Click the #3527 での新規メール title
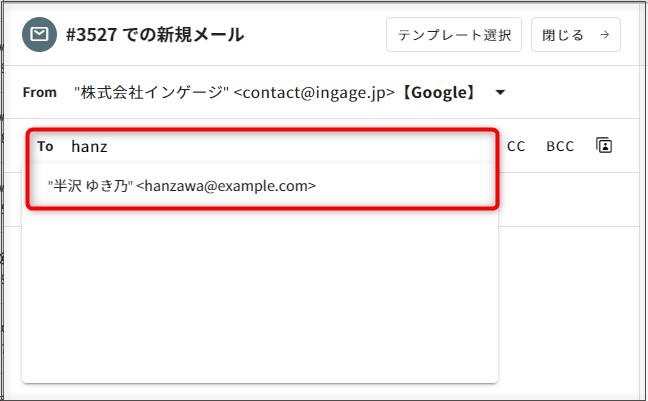This screenshot has width=648, height=401. [x=155, y=35]
